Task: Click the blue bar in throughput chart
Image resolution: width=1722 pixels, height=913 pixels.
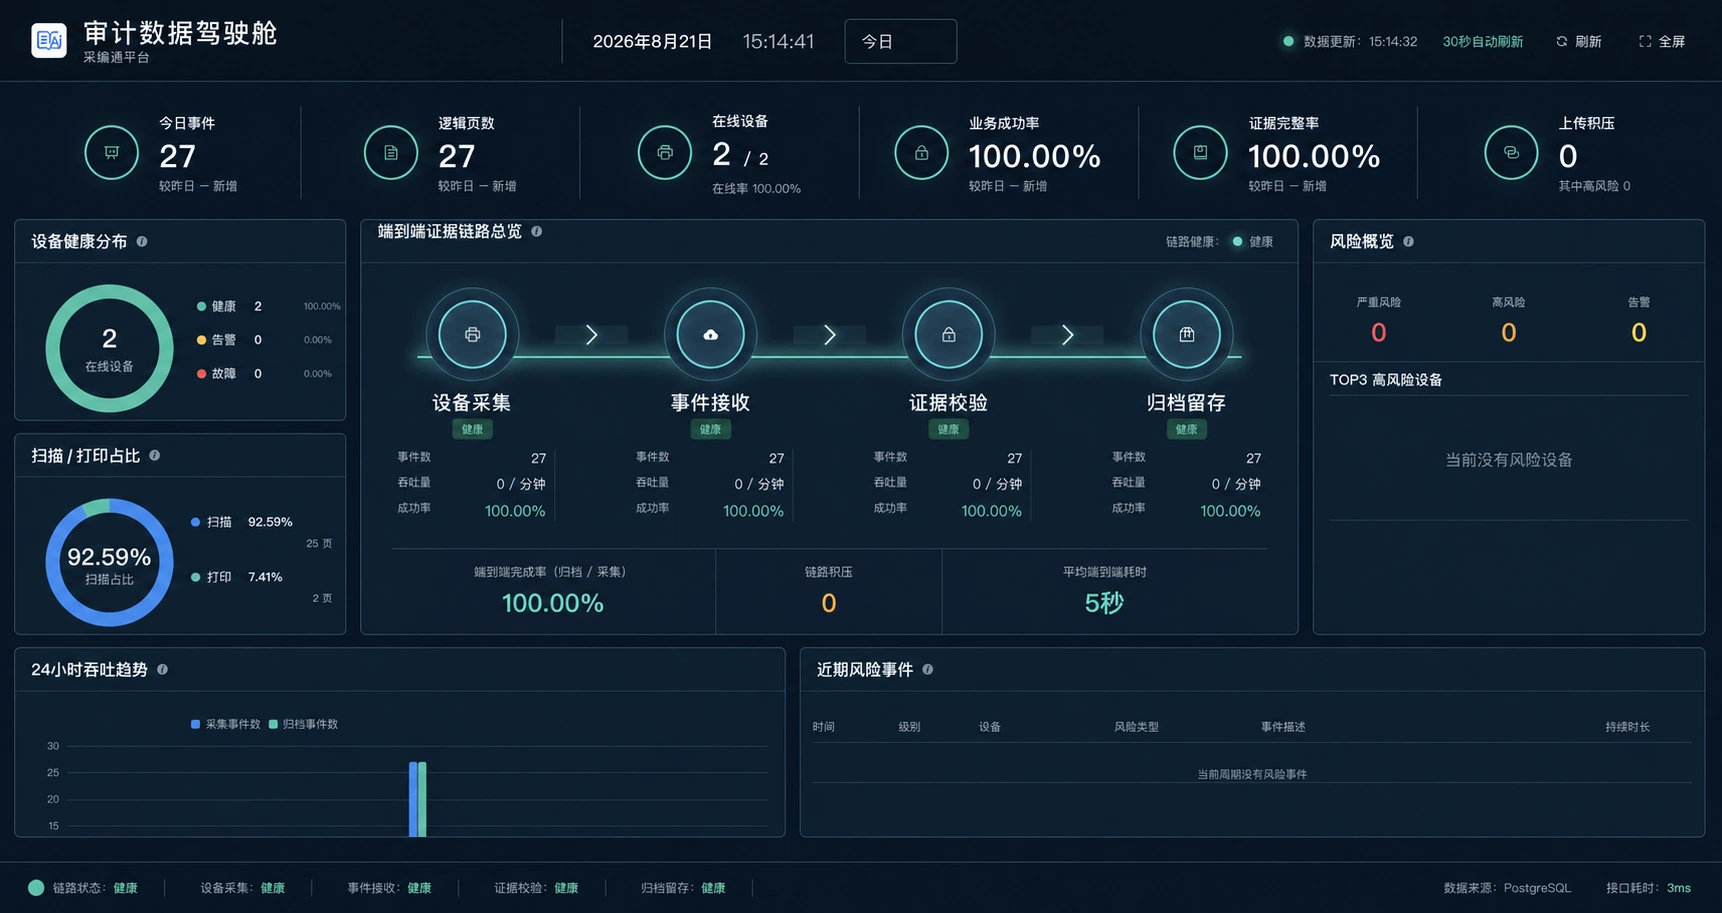Action: (413, 799)
